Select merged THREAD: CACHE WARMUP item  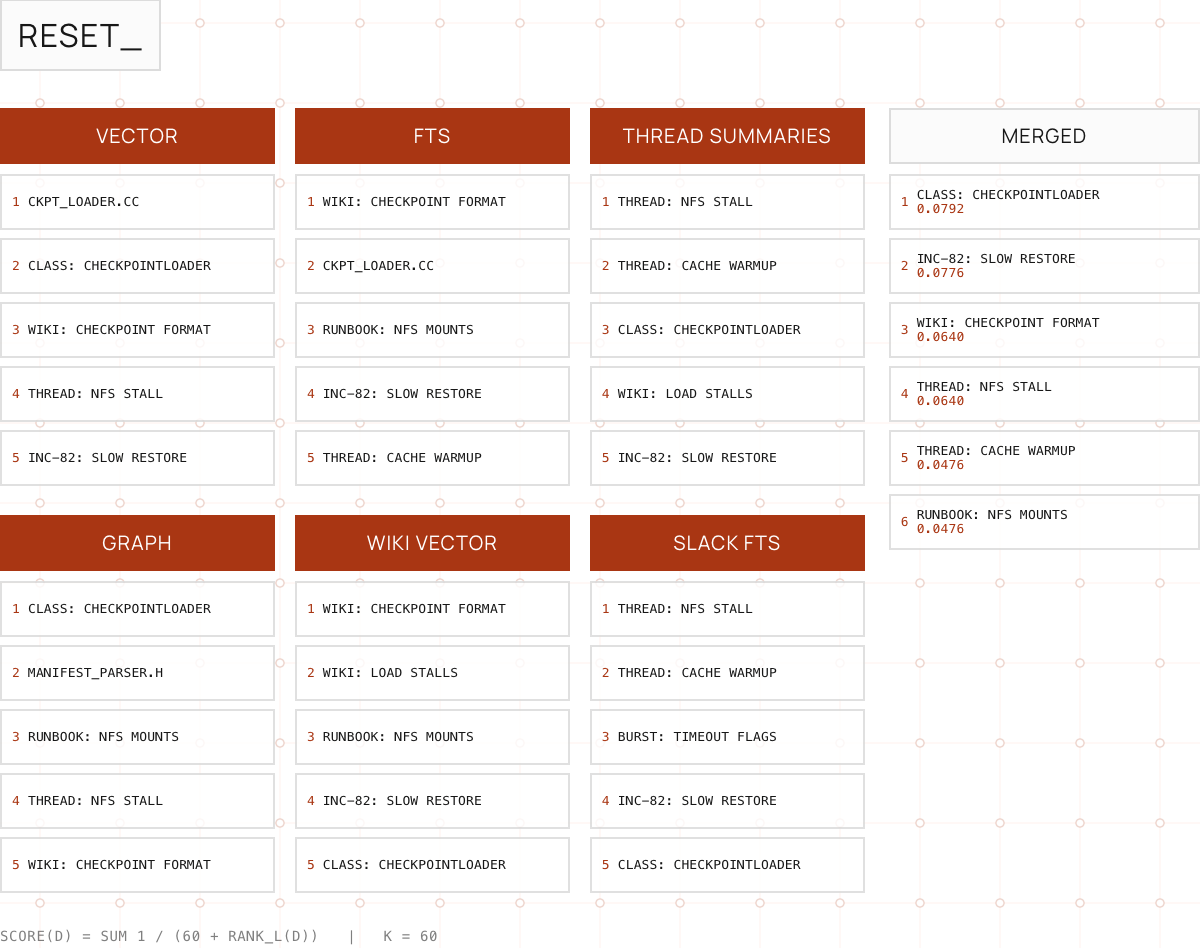1044,458
